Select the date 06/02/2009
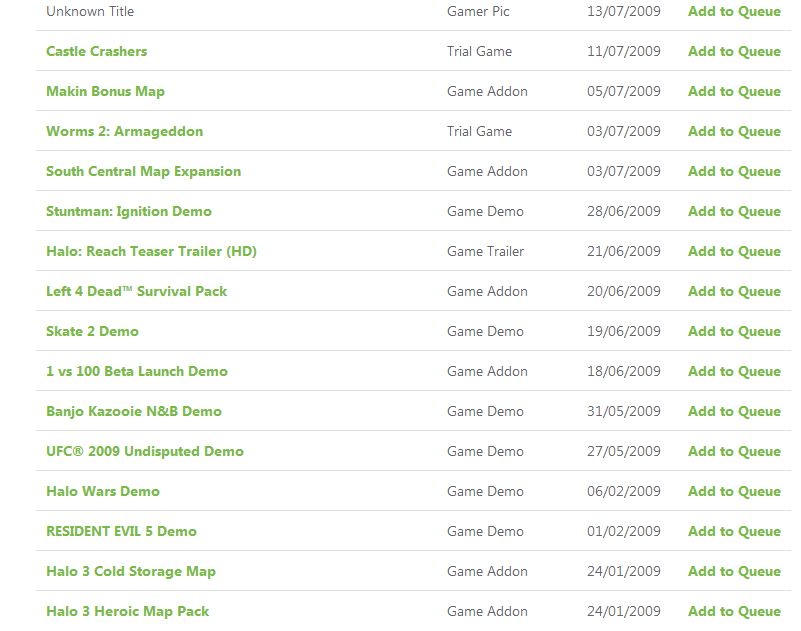Image resolution: width=801 pixels, height=631 pixels. (624, 491)
